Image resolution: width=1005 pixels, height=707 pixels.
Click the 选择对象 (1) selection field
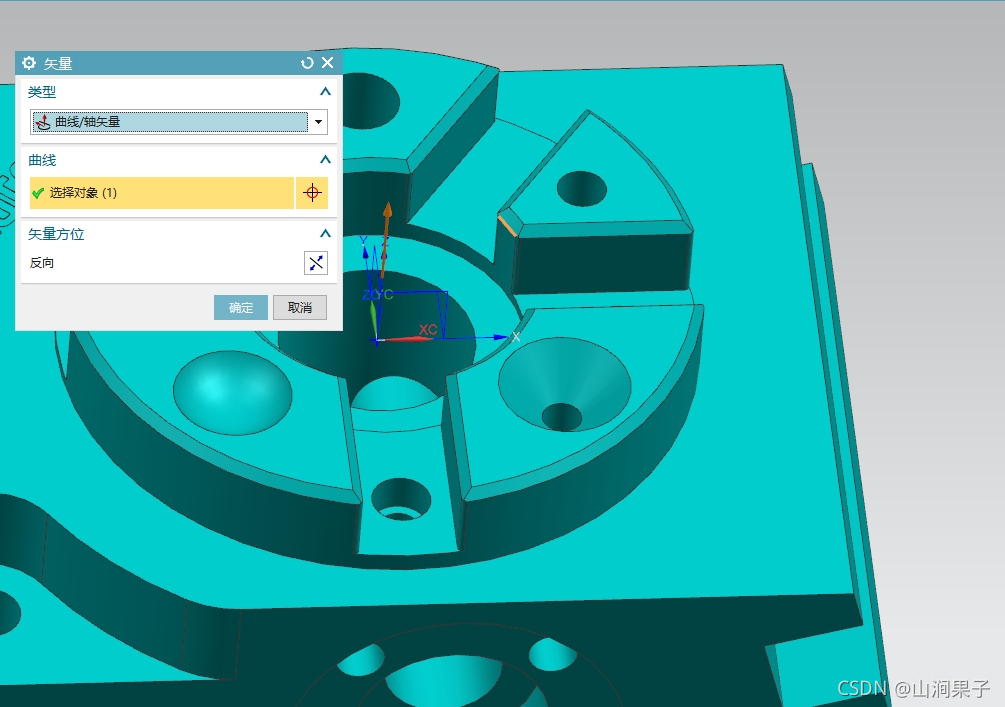[x=162, y=193]
